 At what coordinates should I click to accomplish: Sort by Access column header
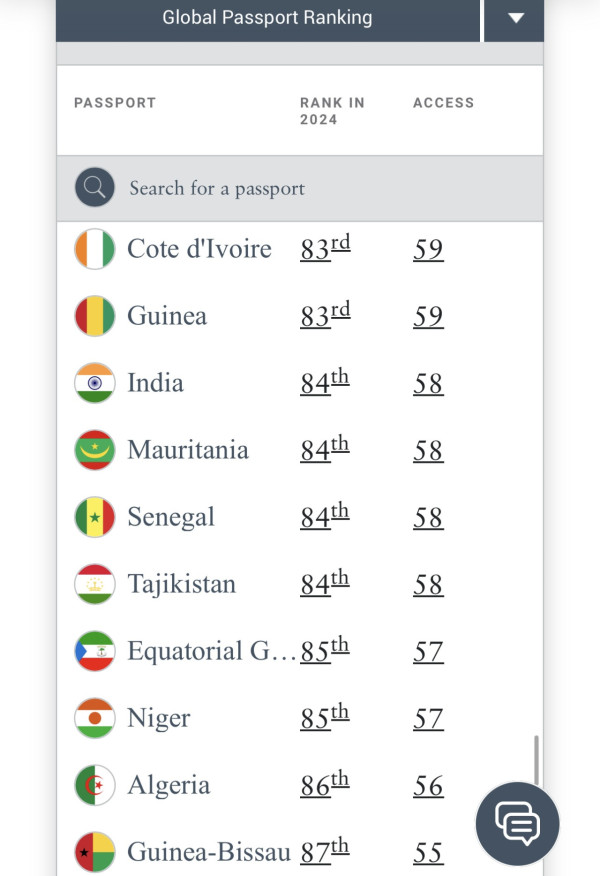tap(443, 103)
